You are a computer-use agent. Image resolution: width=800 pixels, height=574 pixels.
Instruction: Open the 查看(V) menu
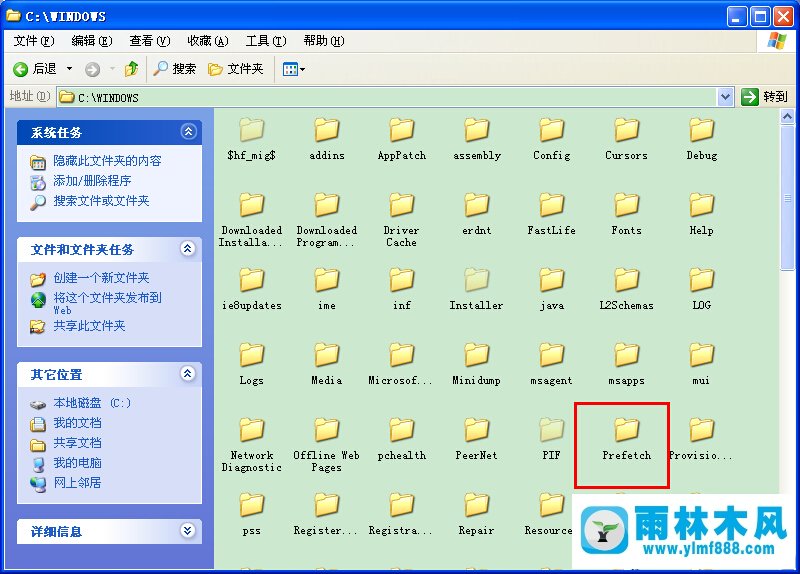coord(149,41)
